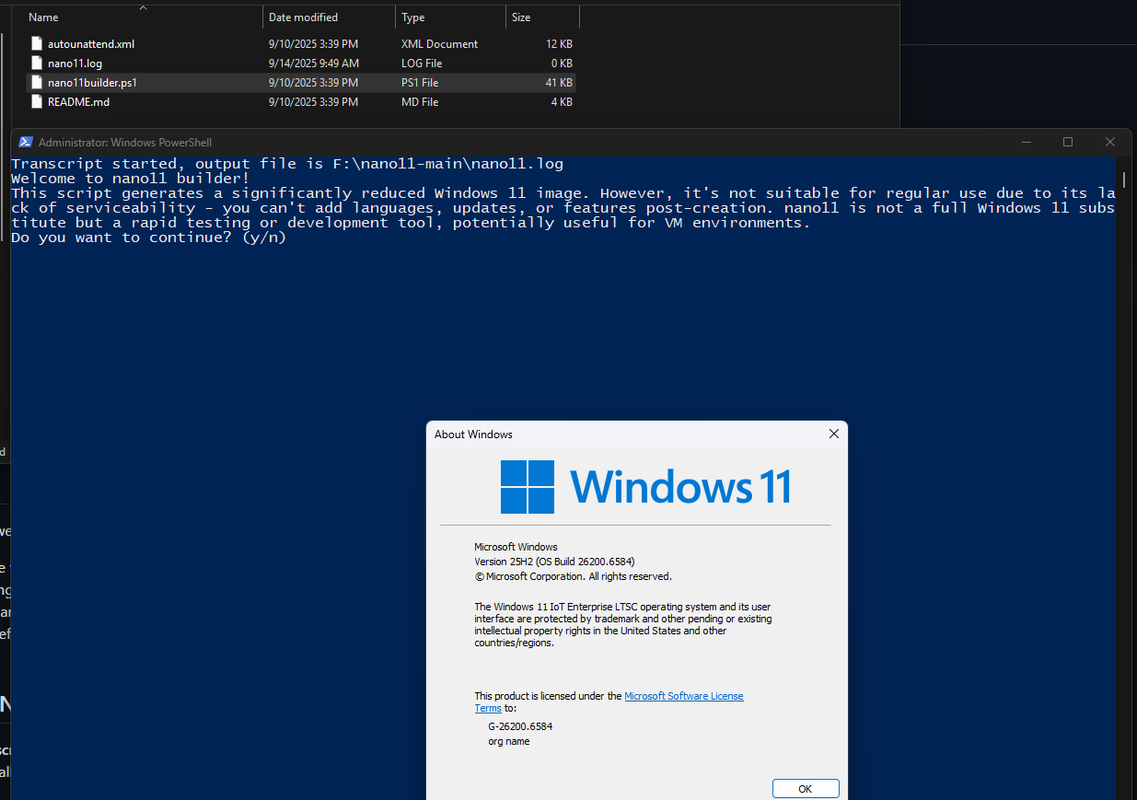1137x800 pixels.
Task: Click the 'Transcript started' output line
Action: (x=287, y=164)
